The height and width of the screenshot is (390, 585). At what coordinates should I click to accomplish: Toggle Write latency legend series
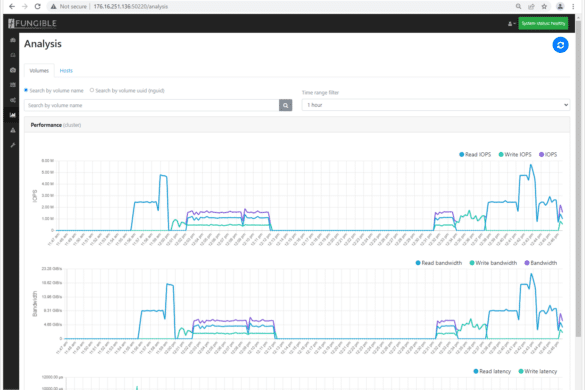tap(538, 371)
